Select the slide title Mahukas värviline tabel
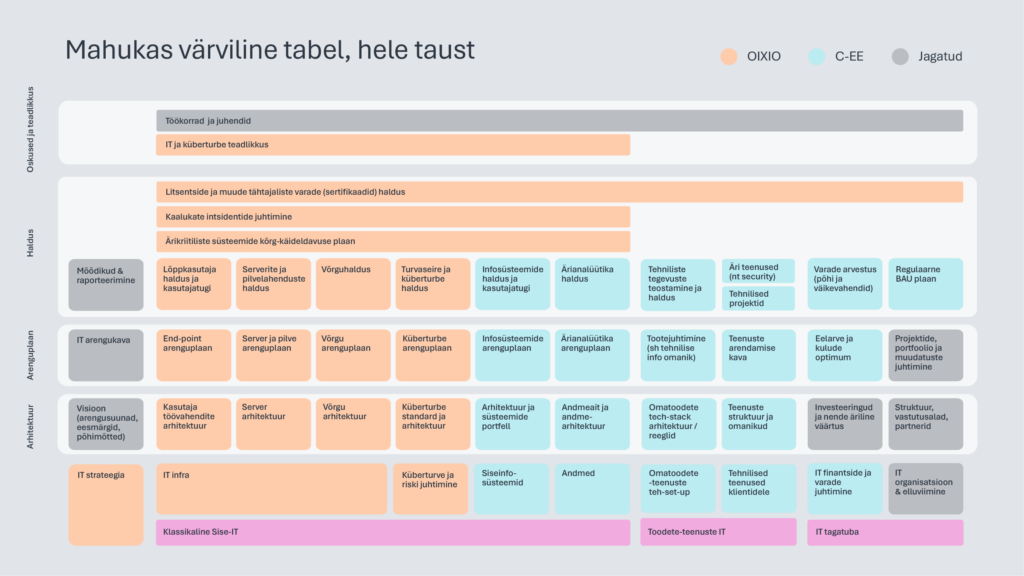Image resolution: width=1024 pixels, height=576 pixels. [x=270, y=50]
